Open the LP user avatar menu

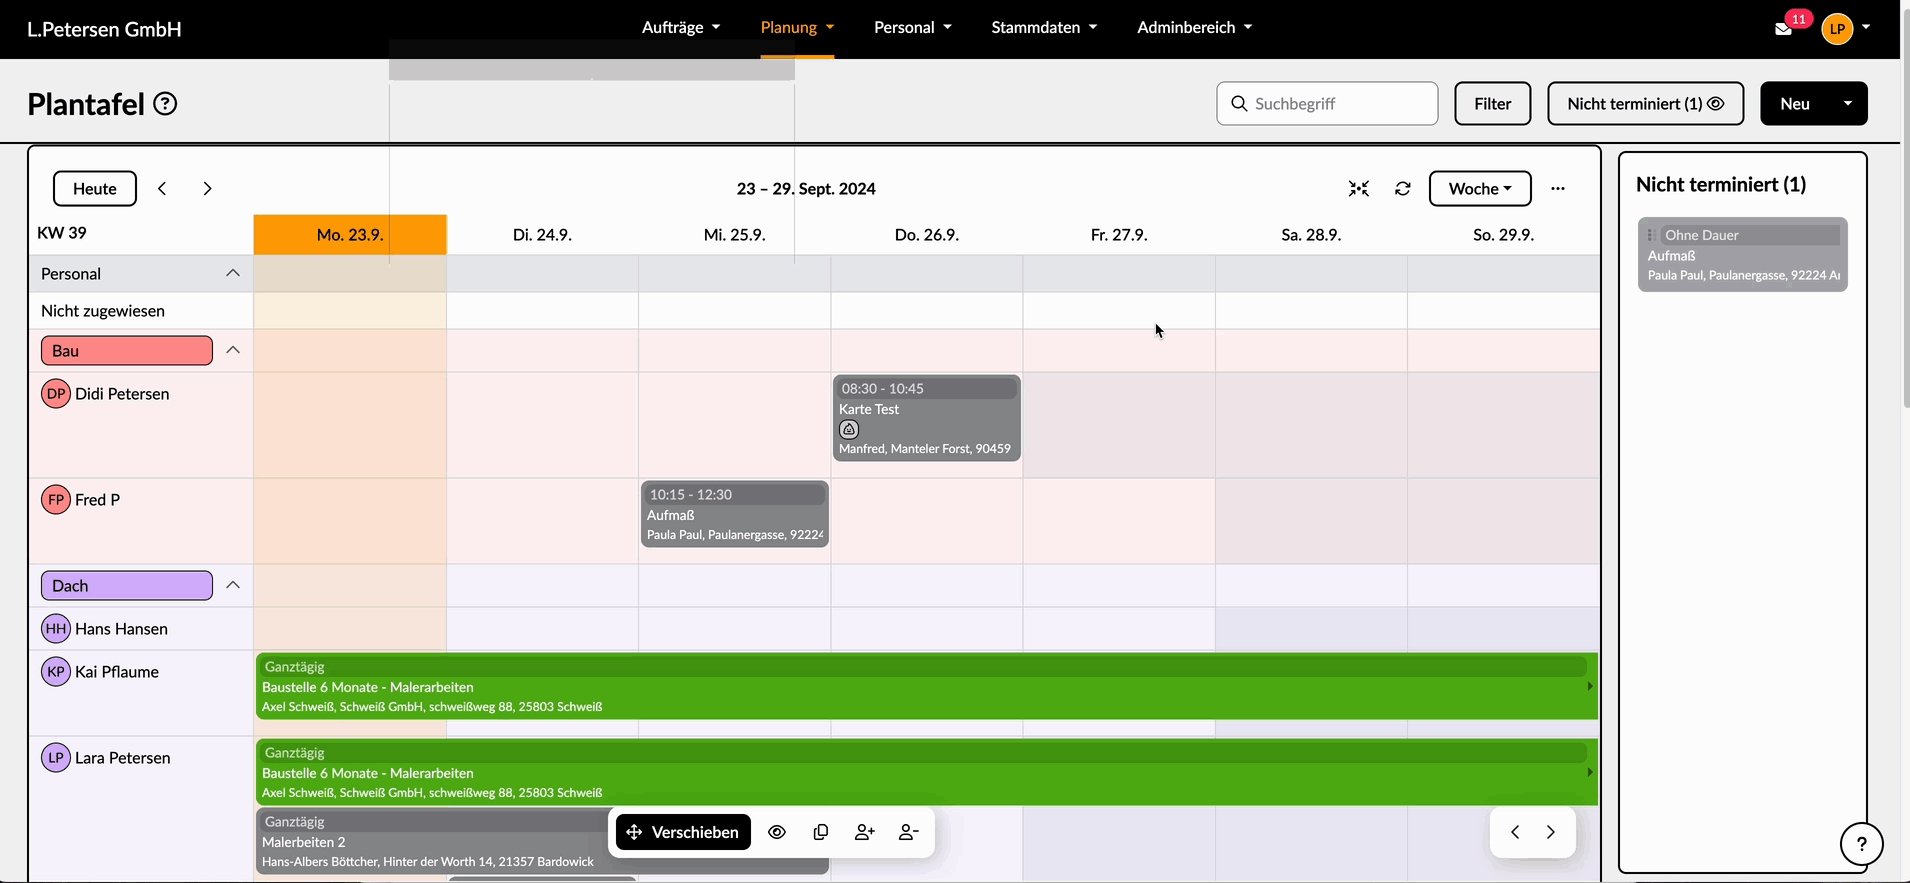[1837, 29]
